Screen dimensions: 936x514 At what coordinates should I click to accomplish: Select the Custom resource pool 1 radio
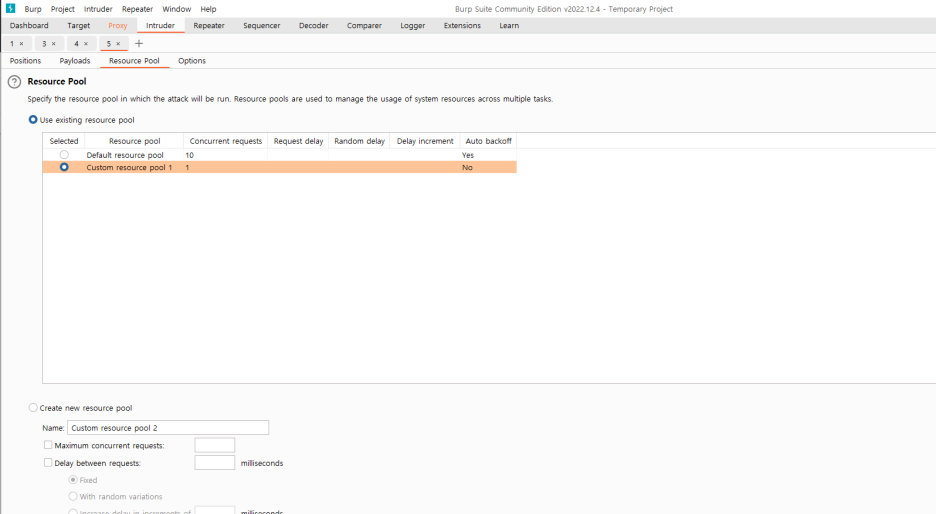point(64,167)
